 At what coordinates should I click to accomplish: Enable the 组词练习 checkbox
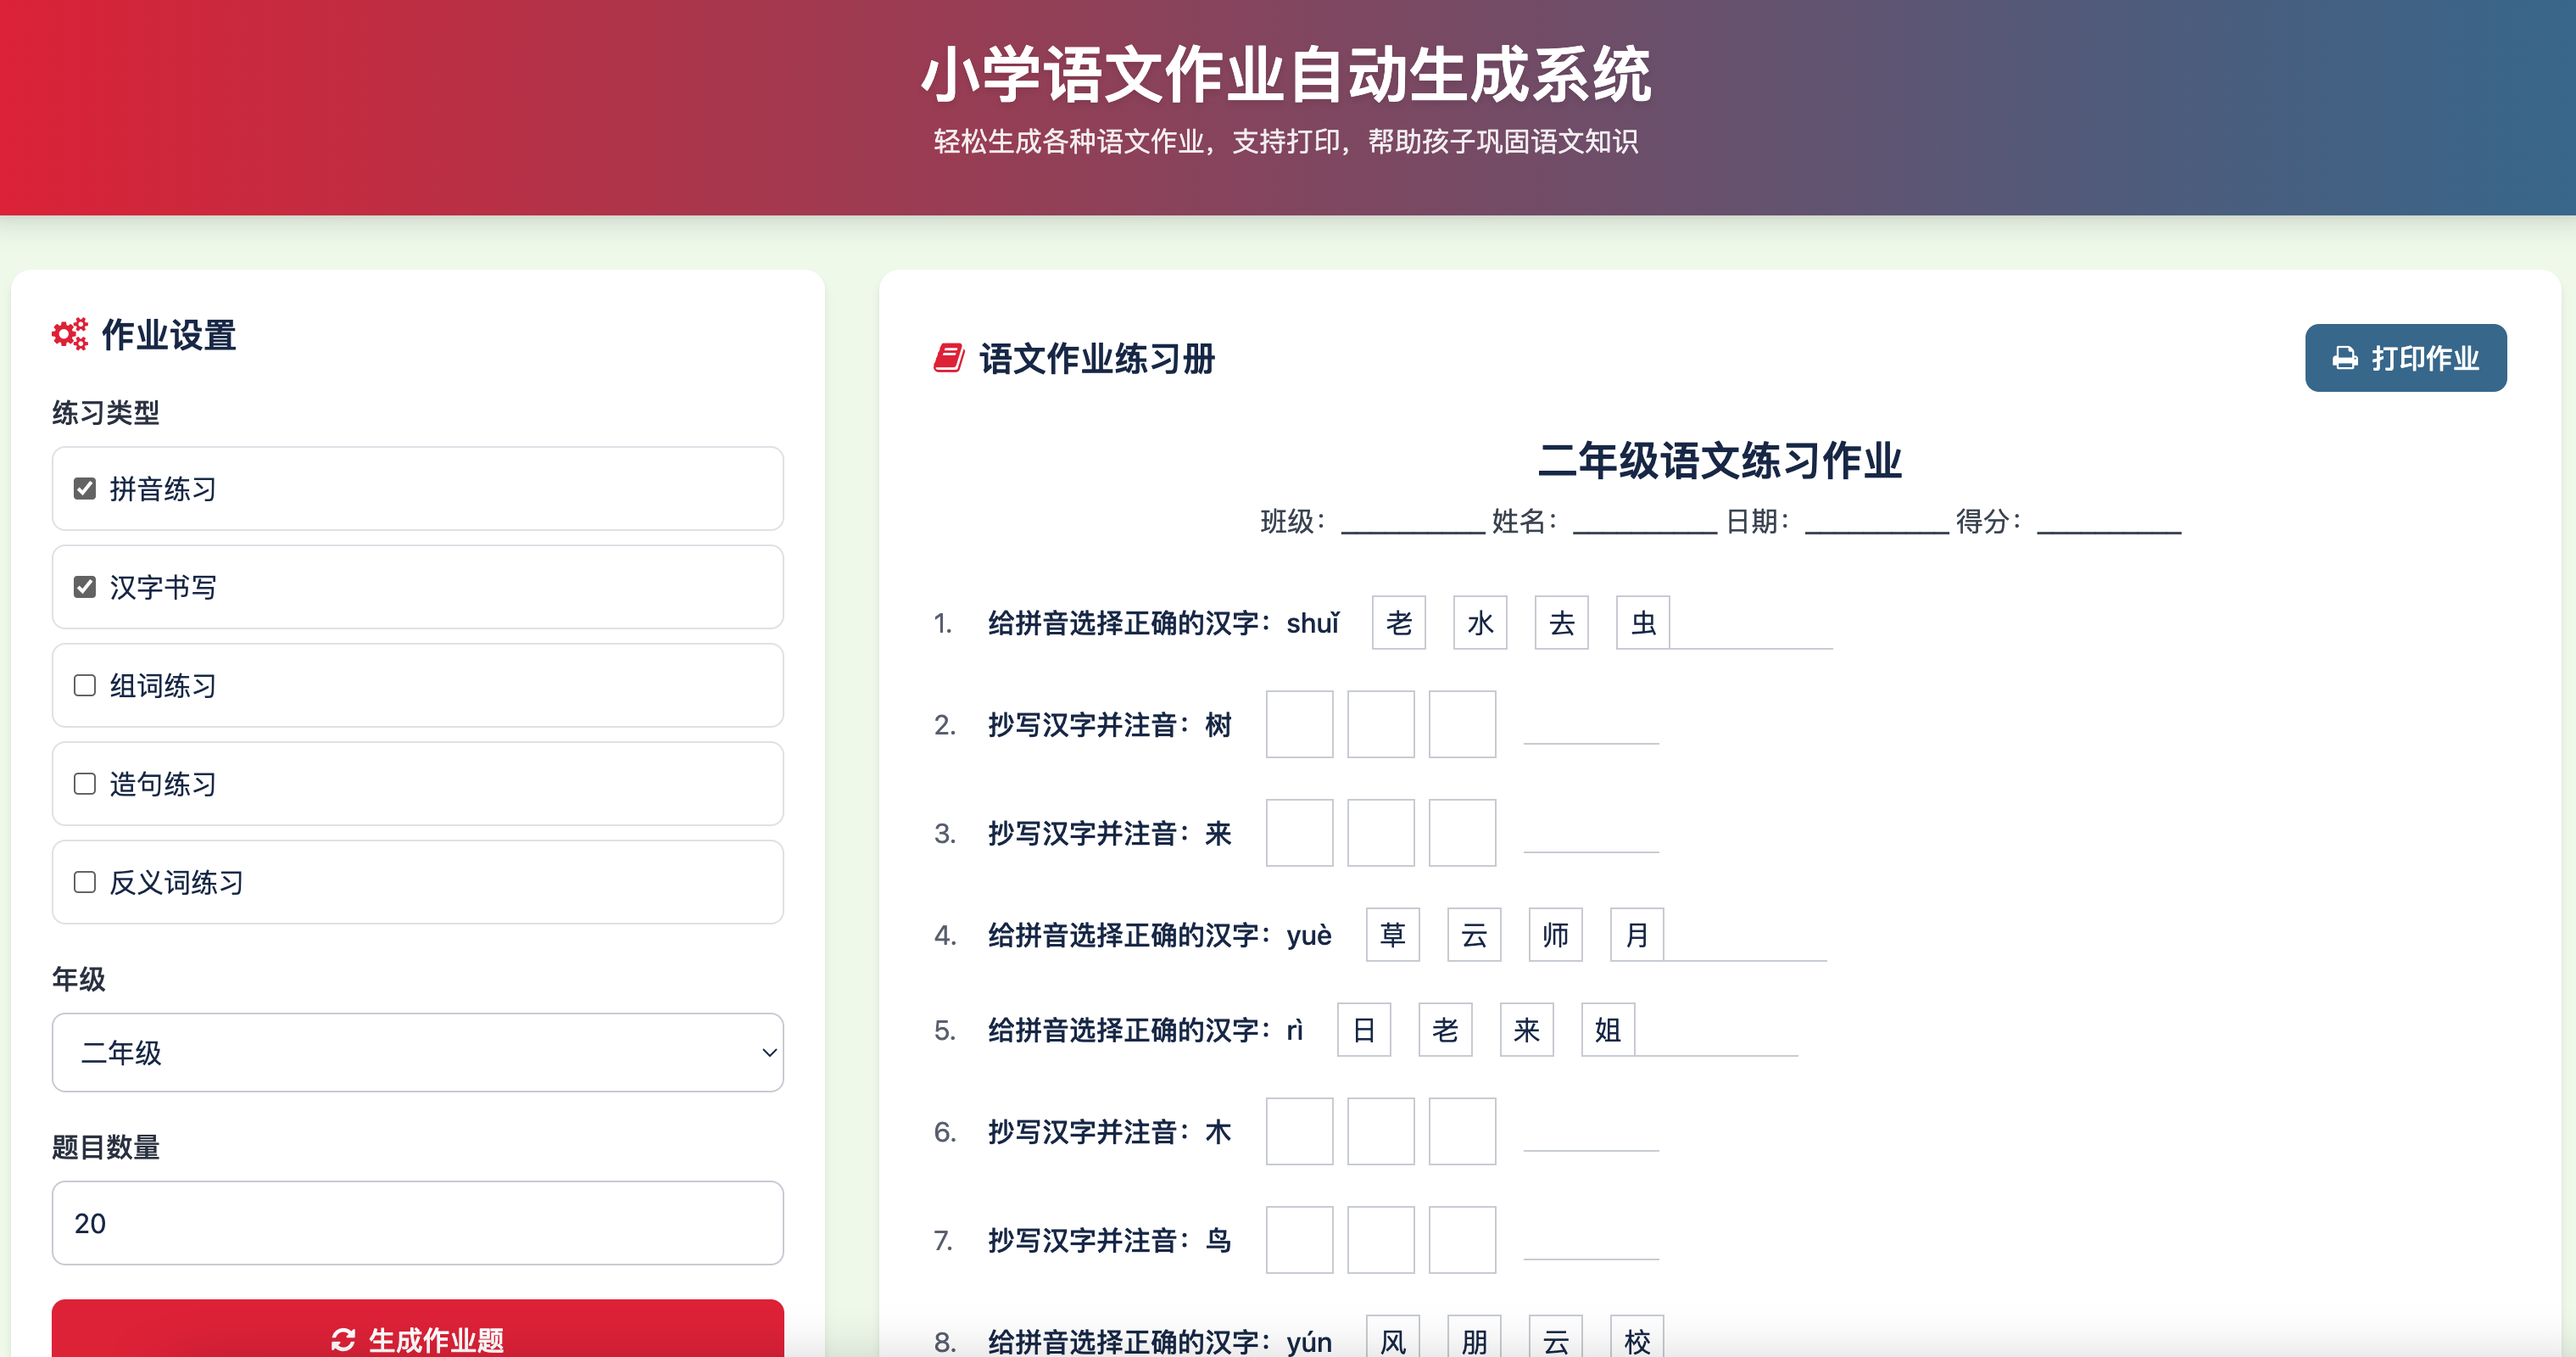coord(85,685)
